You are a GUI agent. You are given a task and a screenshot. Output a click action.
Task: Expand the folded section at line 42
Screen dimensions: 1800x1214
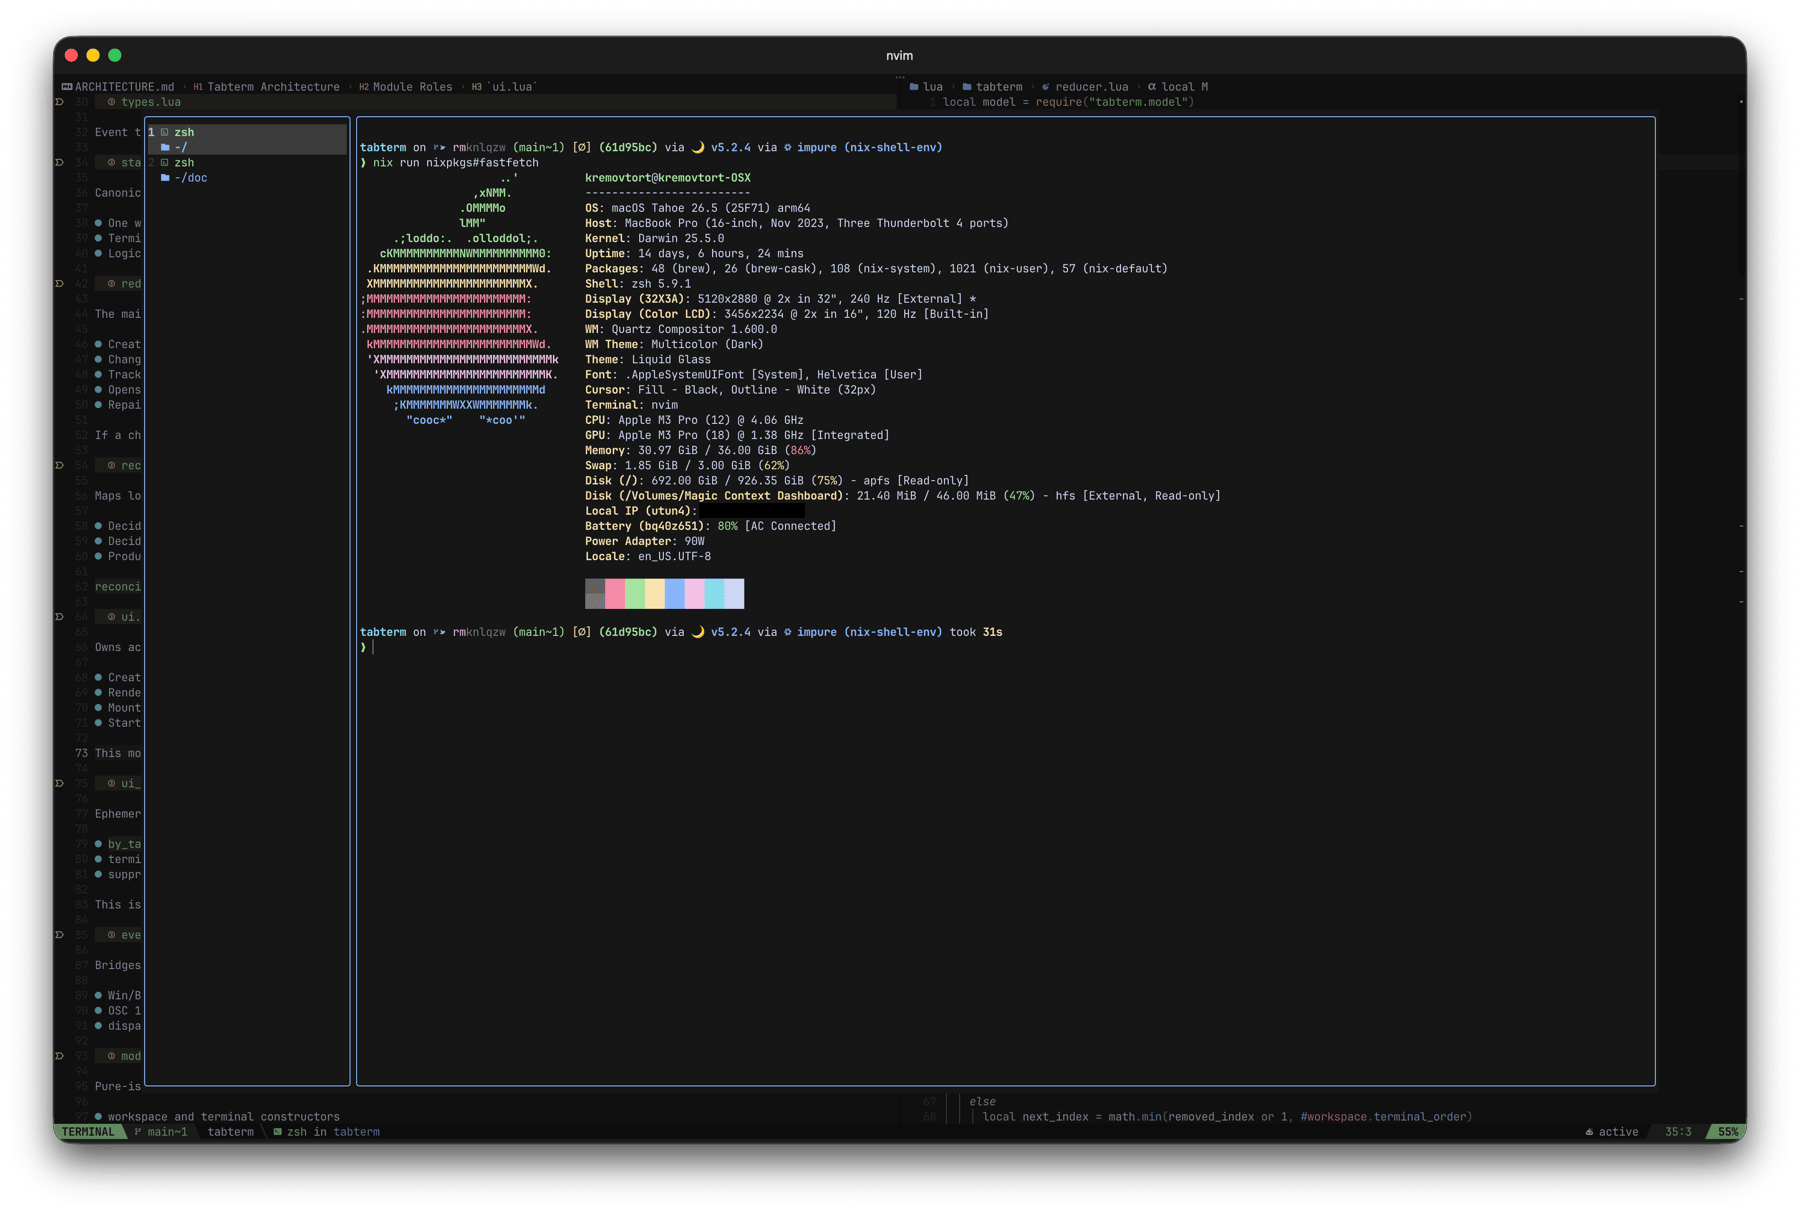click(x=60, y=284)
